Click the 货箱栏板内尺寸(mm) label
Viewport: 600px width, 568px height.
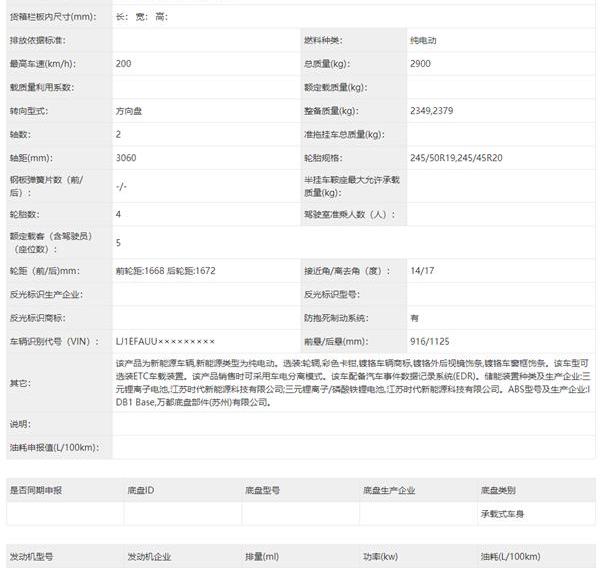click(x=53, y=17)
